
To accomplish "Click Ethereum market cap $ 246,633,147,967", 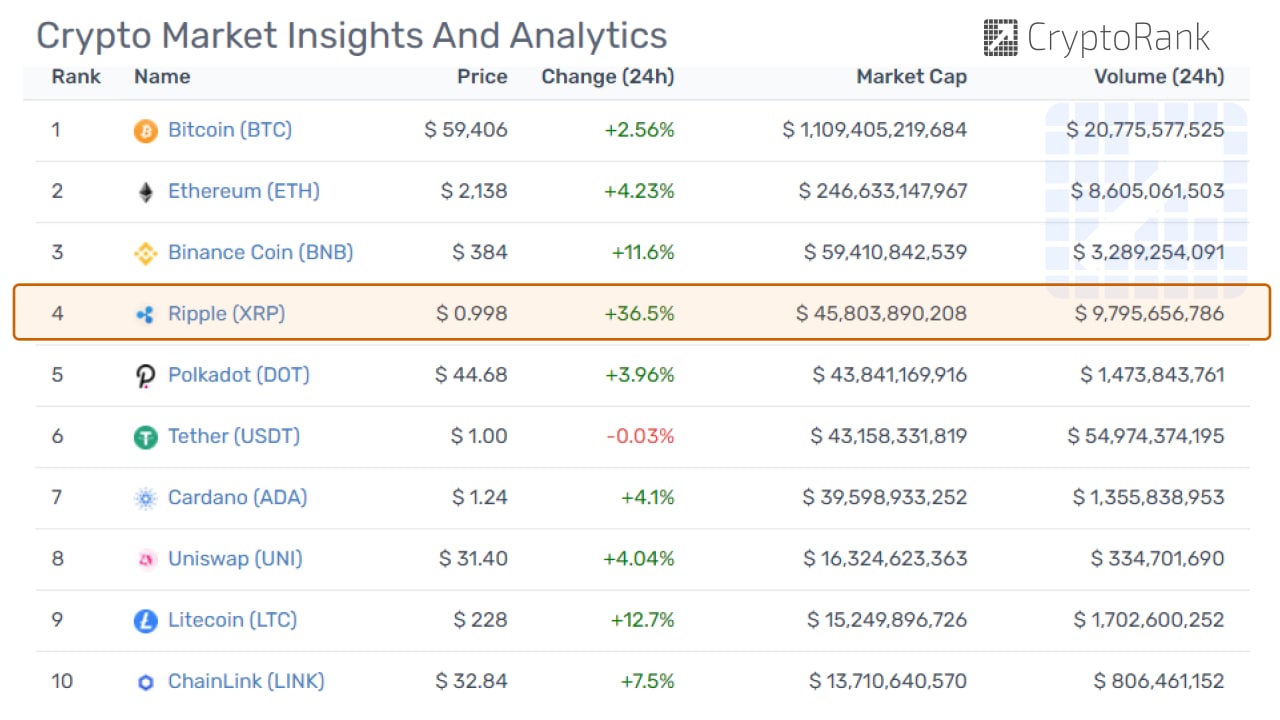I will [883, 191].
